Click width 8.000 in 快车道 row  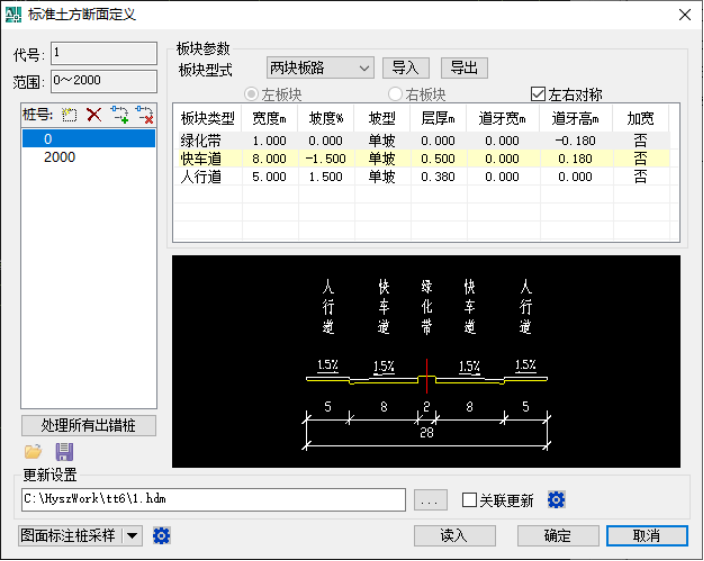(269, 159)
